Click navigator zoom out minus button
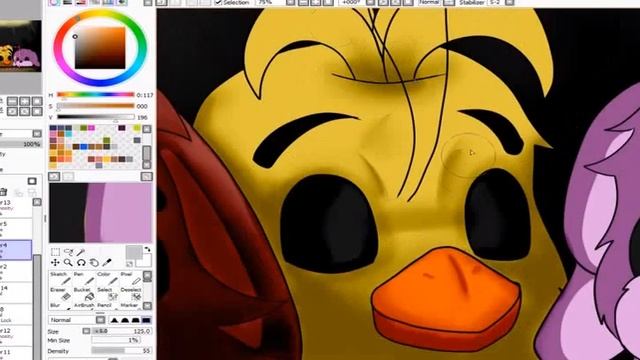The height and width of the screenshot is (360, 640). [12, 101]
